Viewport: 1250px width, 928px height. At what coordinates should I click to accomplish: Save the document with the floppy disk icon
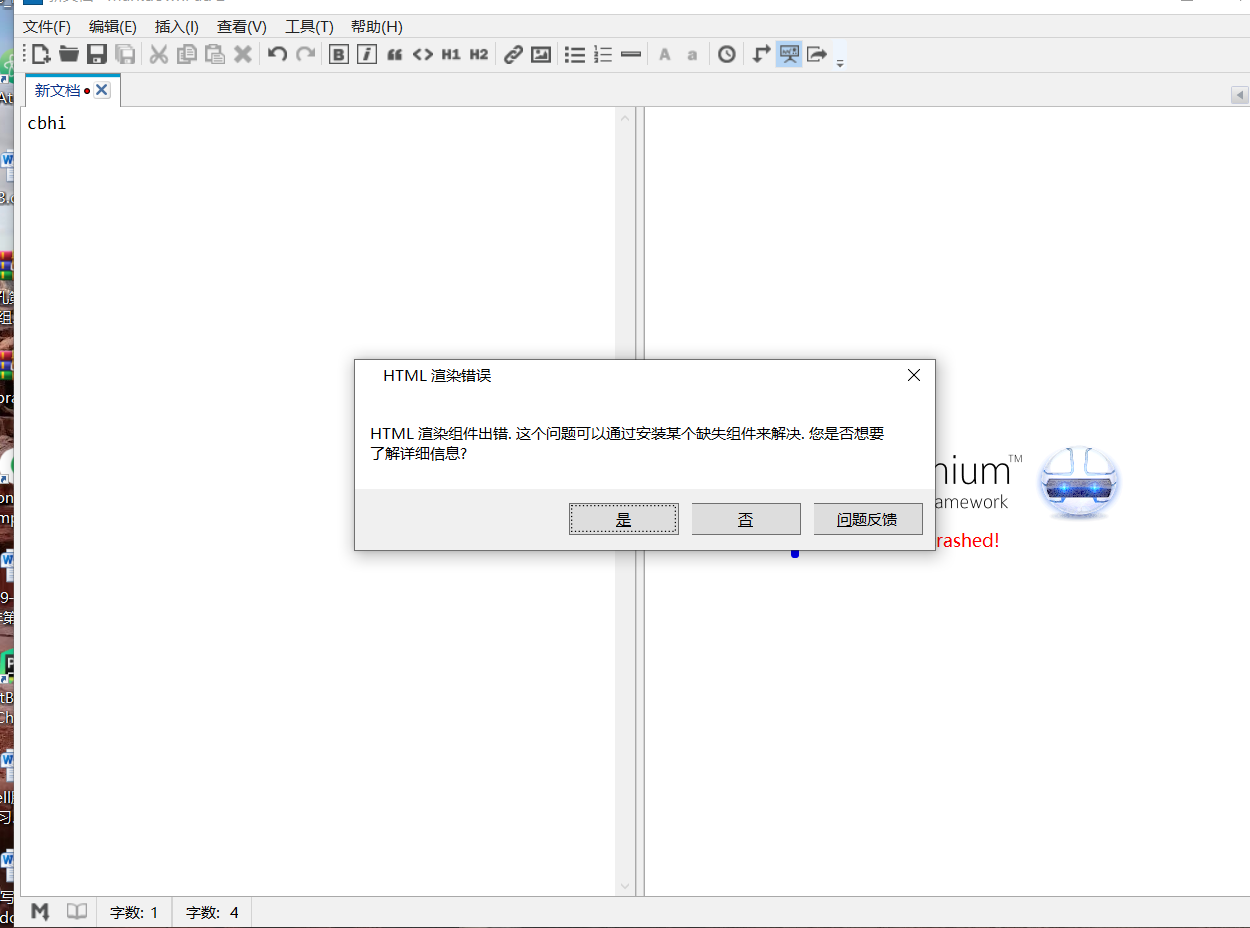pos(97,54)
